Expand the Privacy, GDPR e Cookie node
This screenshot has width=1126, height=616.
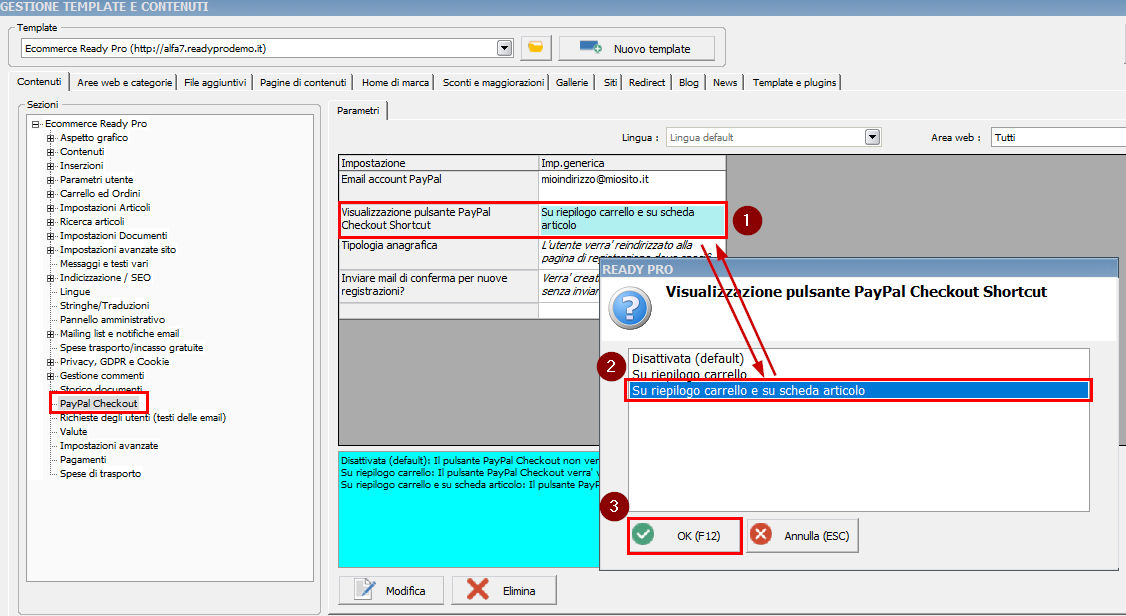(x=50, y=362)
